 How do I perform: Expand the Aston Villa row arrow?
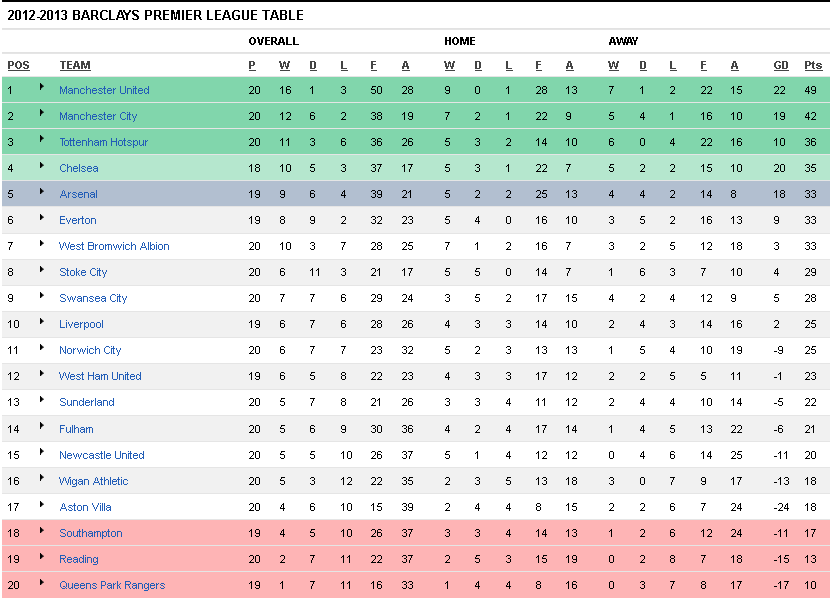[42, 504]
